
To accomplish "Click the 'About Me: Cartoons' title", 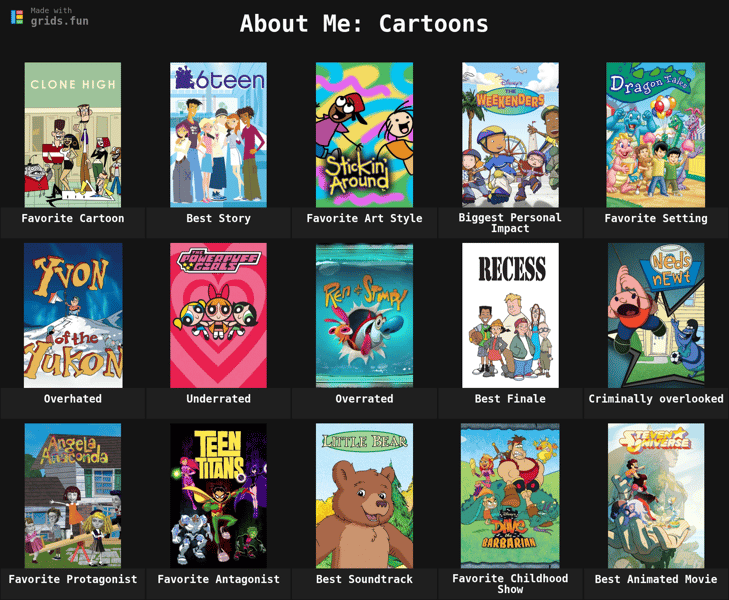I will point(364,24).
